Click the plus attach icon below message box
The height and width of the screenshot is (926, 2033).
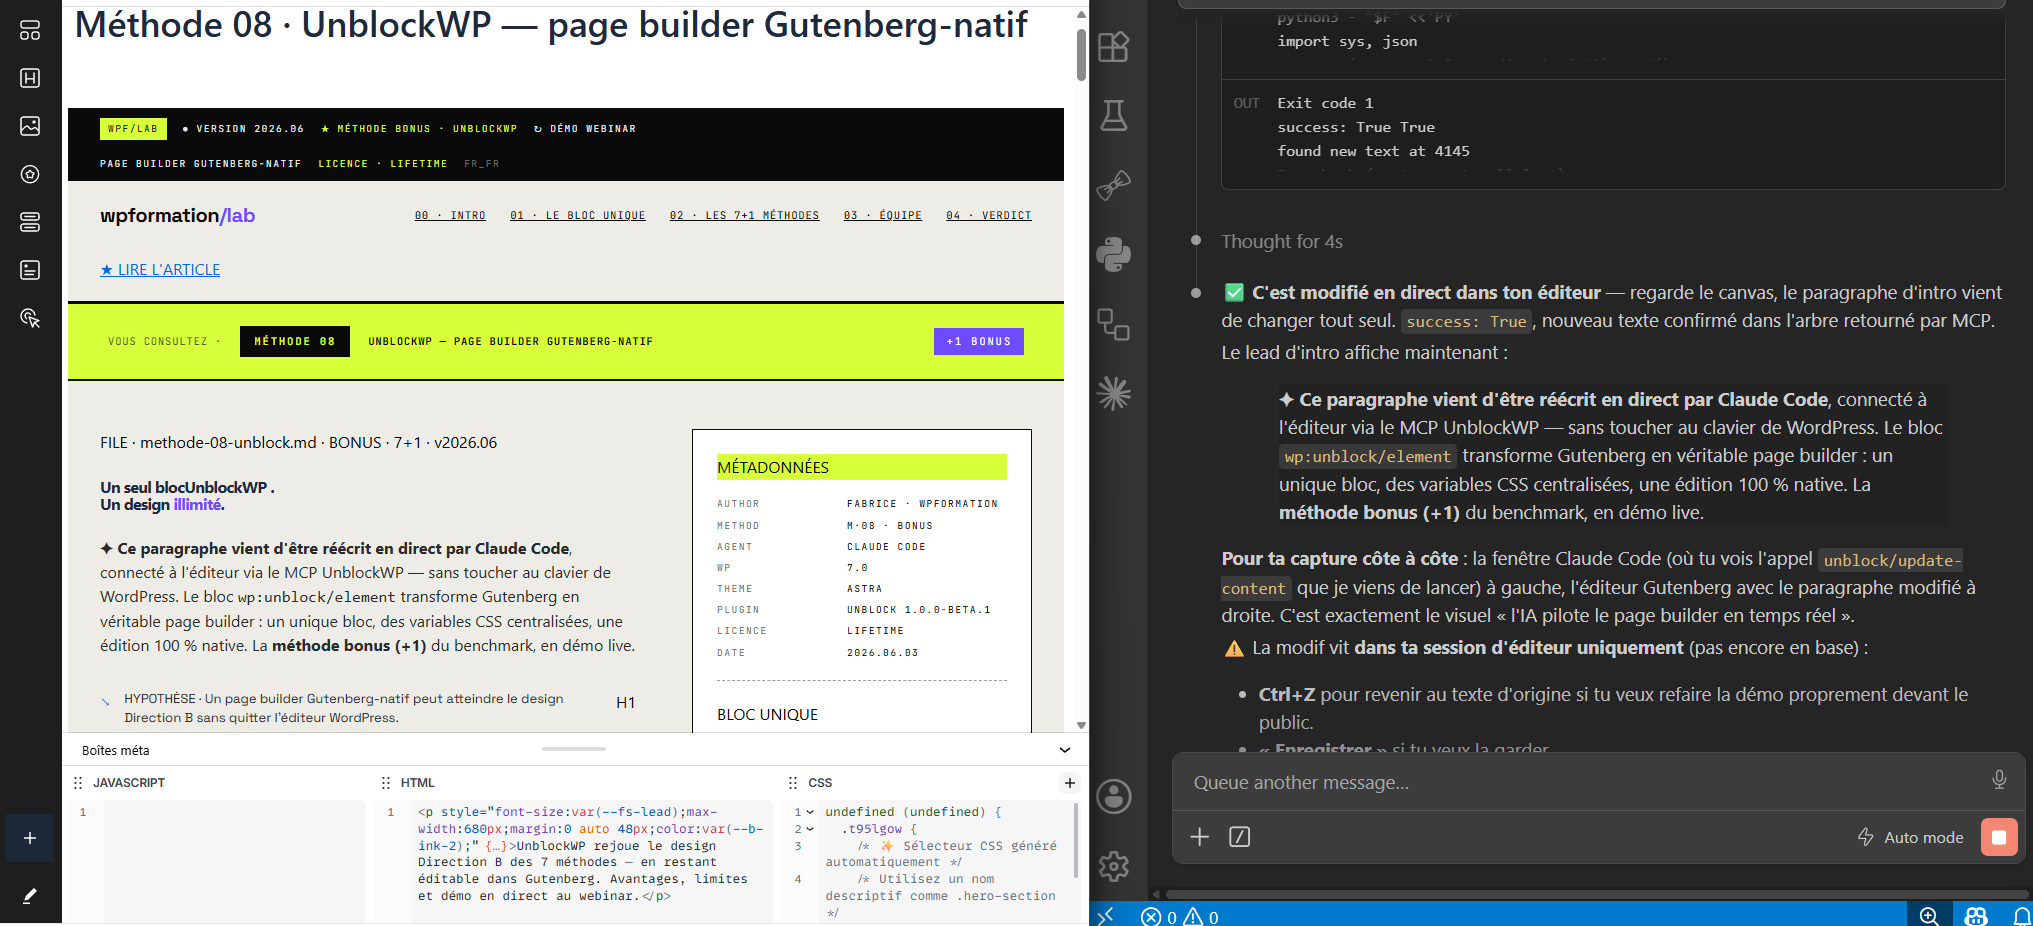[x=1200, y=837]
